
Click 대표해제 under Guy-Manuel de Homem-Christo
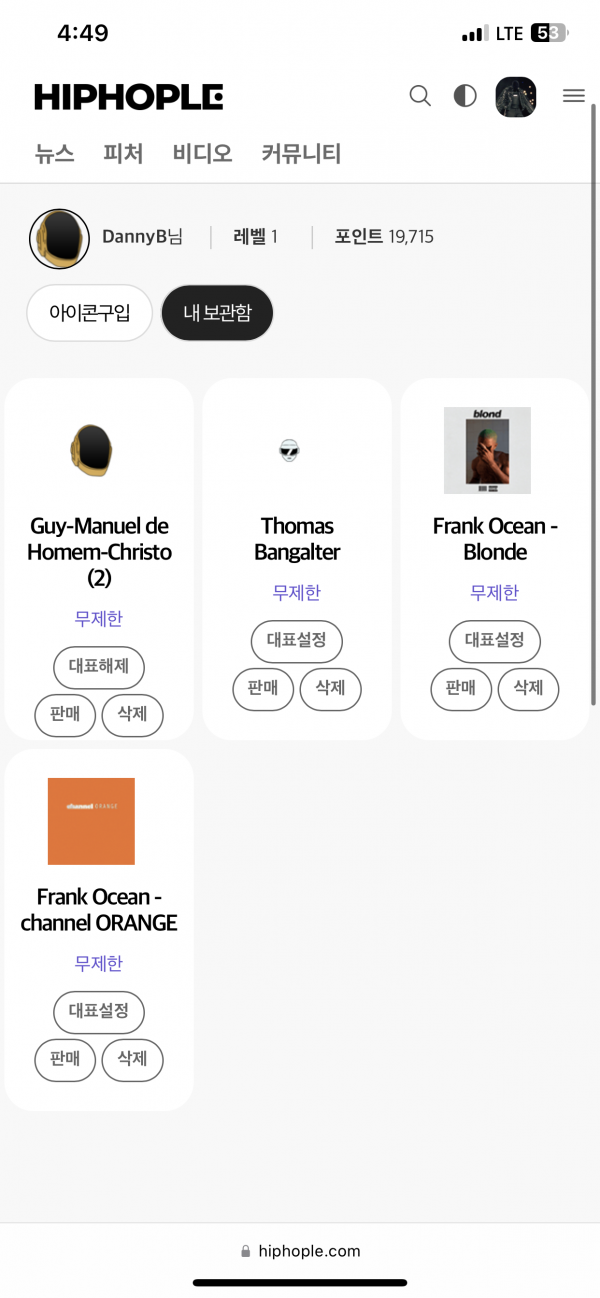pos(99,668)
